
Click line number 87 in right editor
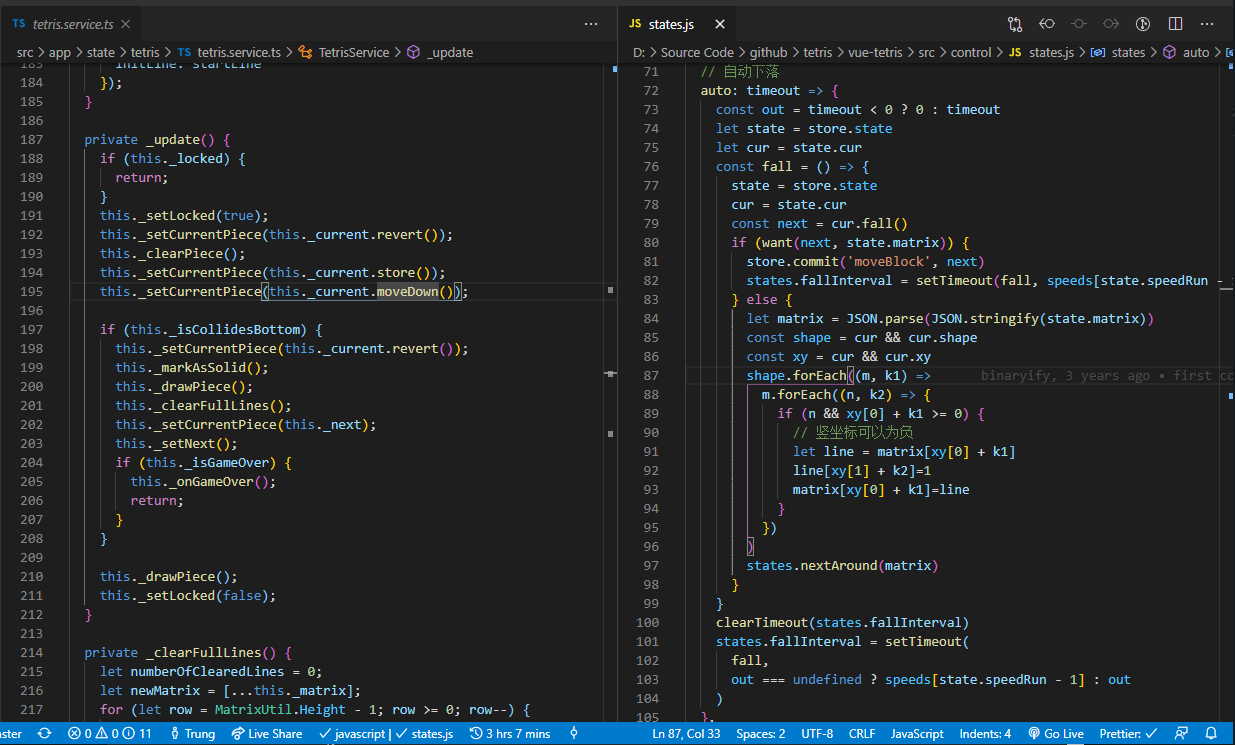[650, 375]
